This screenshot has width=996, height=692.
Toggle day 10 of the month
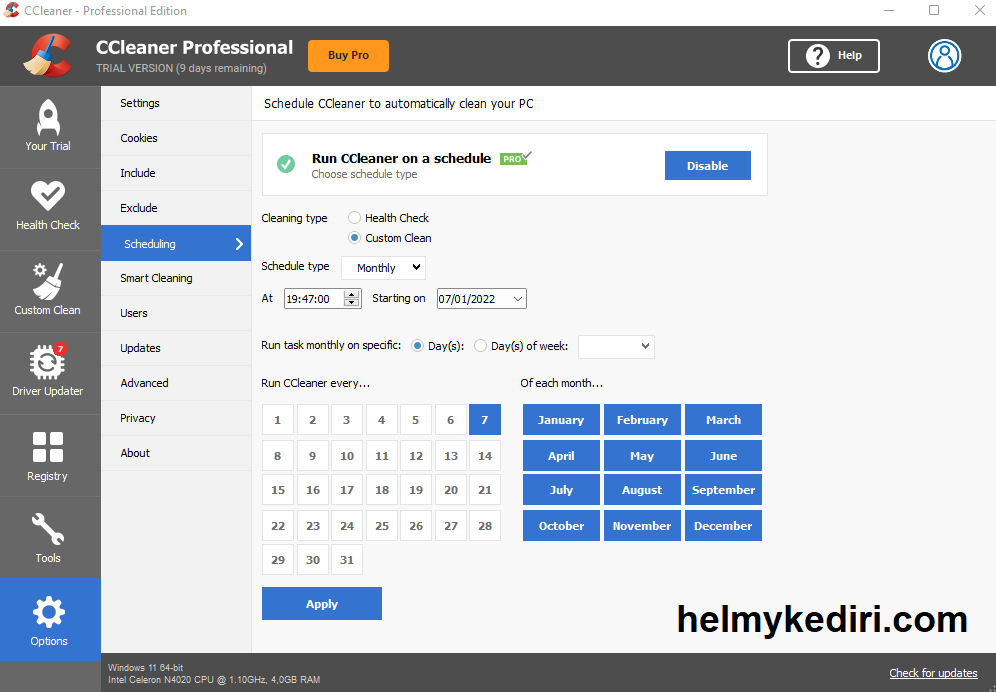pos(347,456)
